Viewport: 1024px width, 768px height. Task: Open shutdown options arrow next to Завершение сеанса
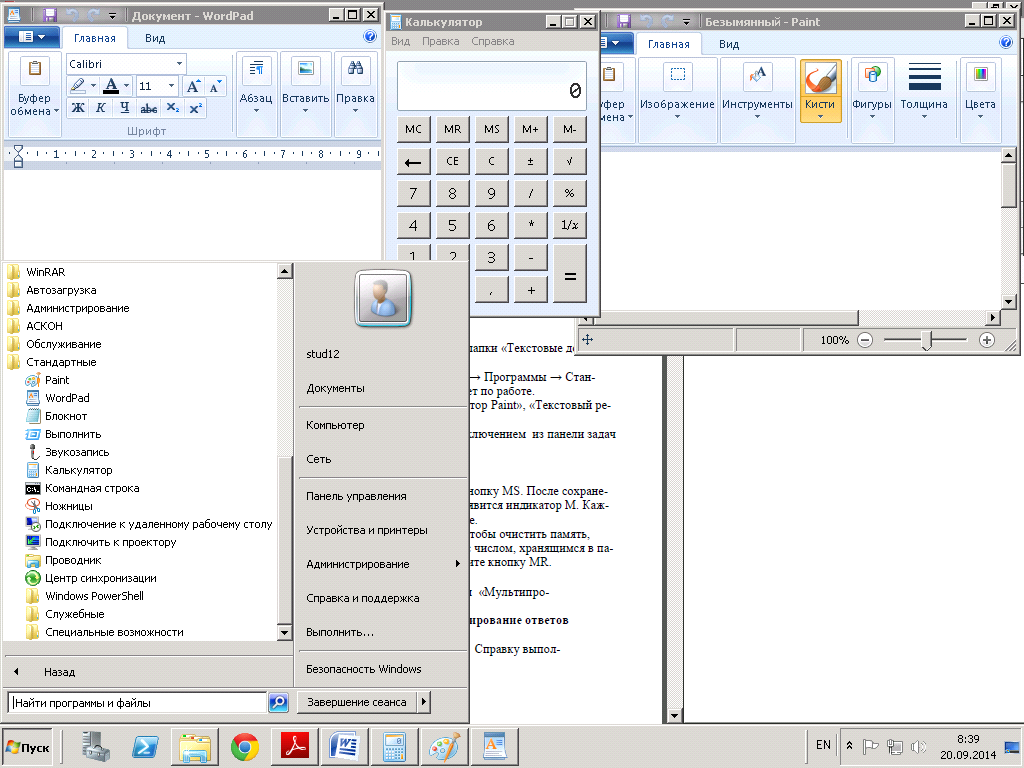pos(424,702)
